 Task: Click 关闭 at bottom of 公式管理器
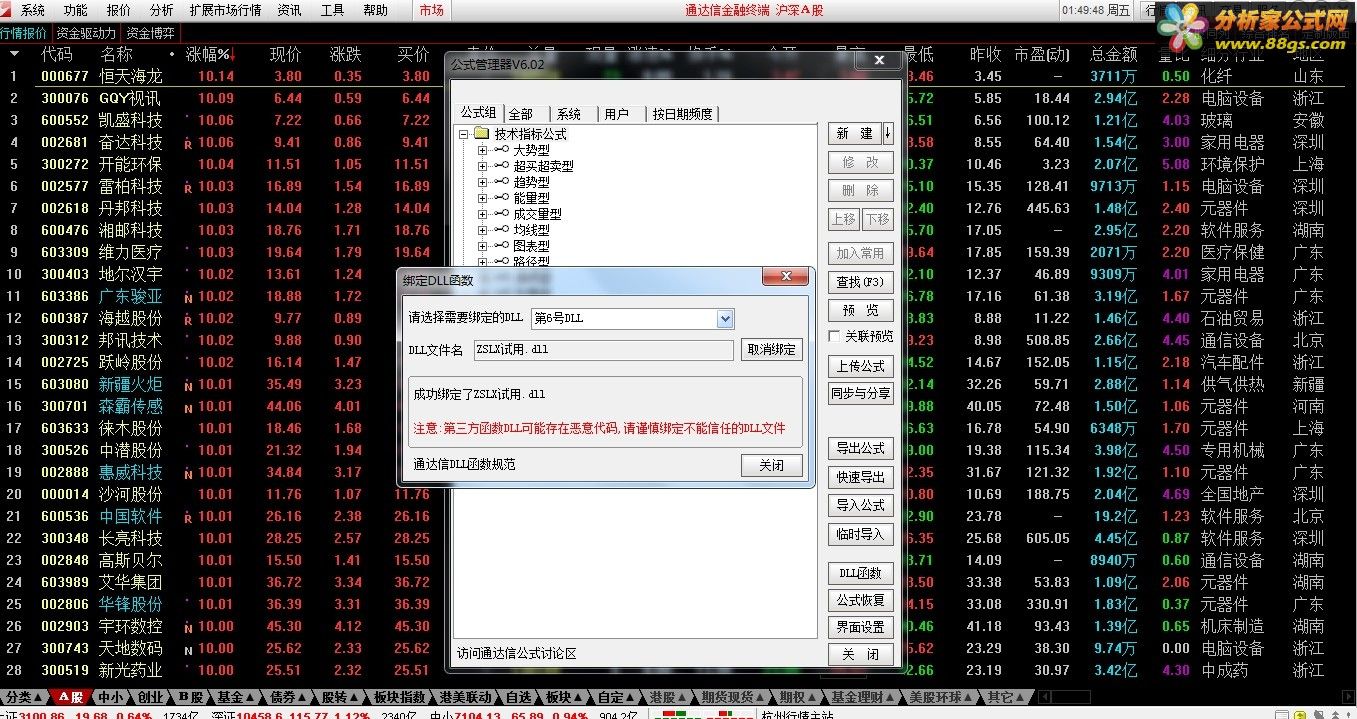pos(860,654)
